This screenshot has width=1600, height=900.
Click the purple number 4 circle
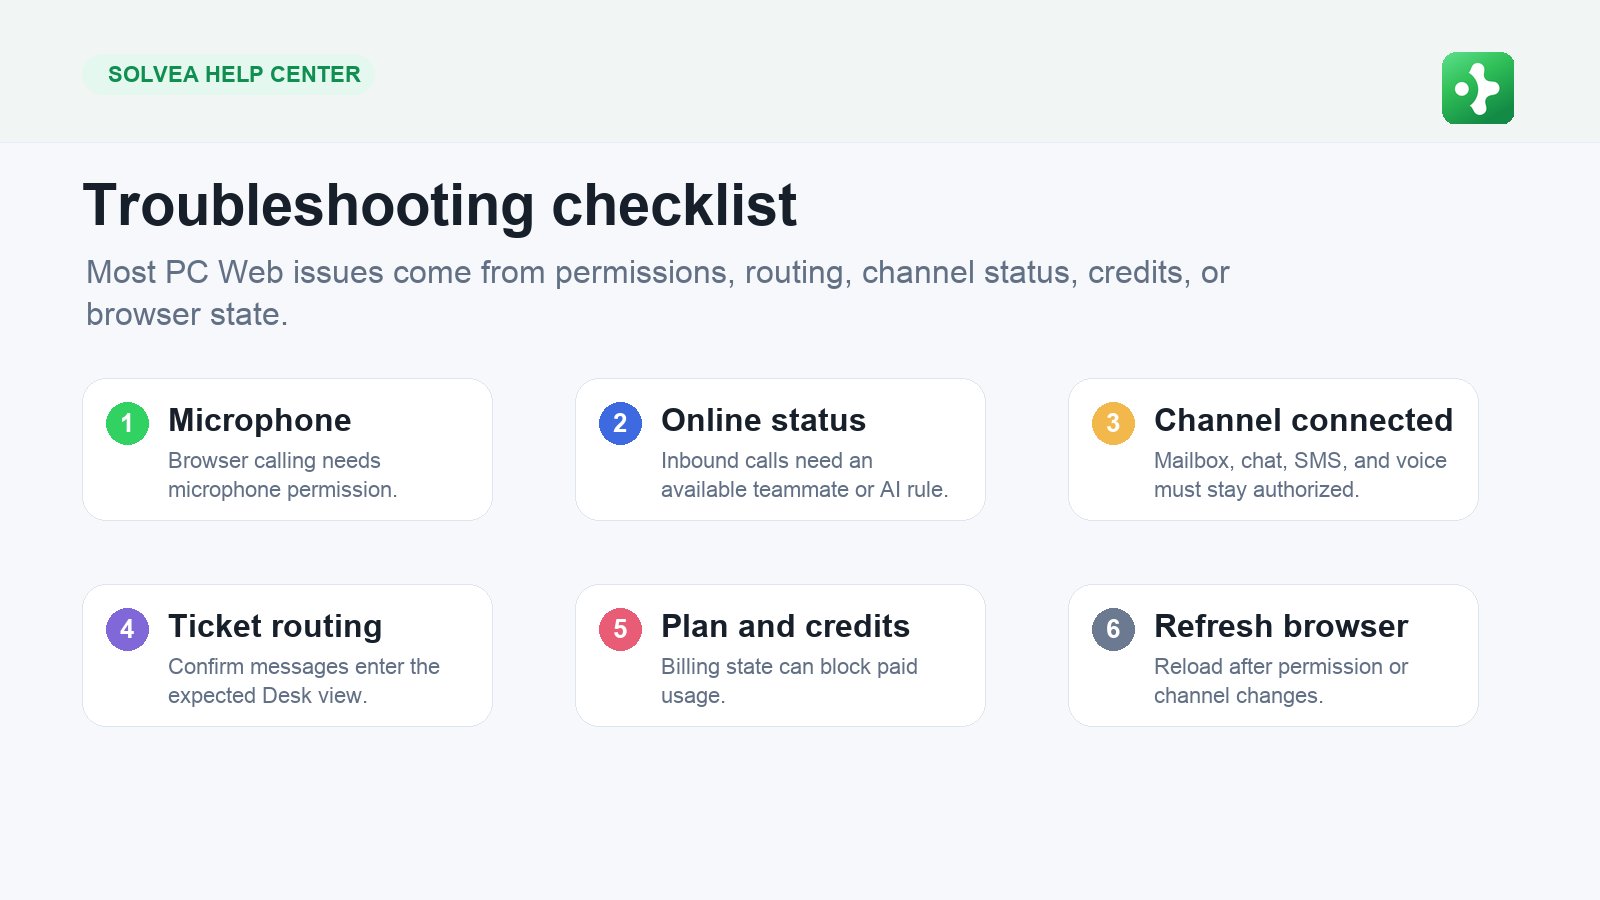point(127,629)
